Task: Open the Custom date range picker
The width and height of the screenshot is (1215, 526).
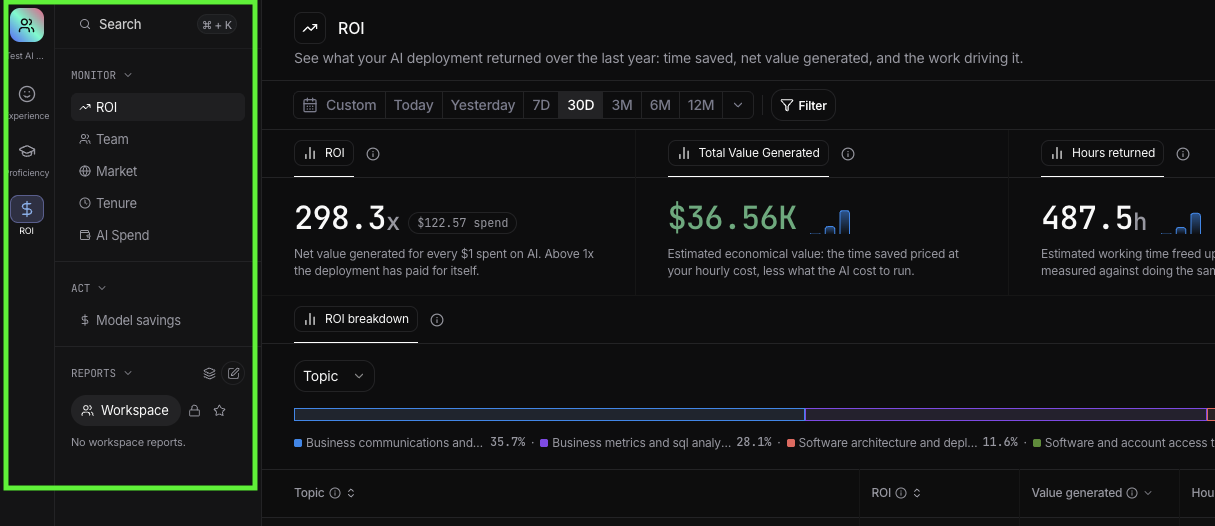Action: tap(340, 105)
